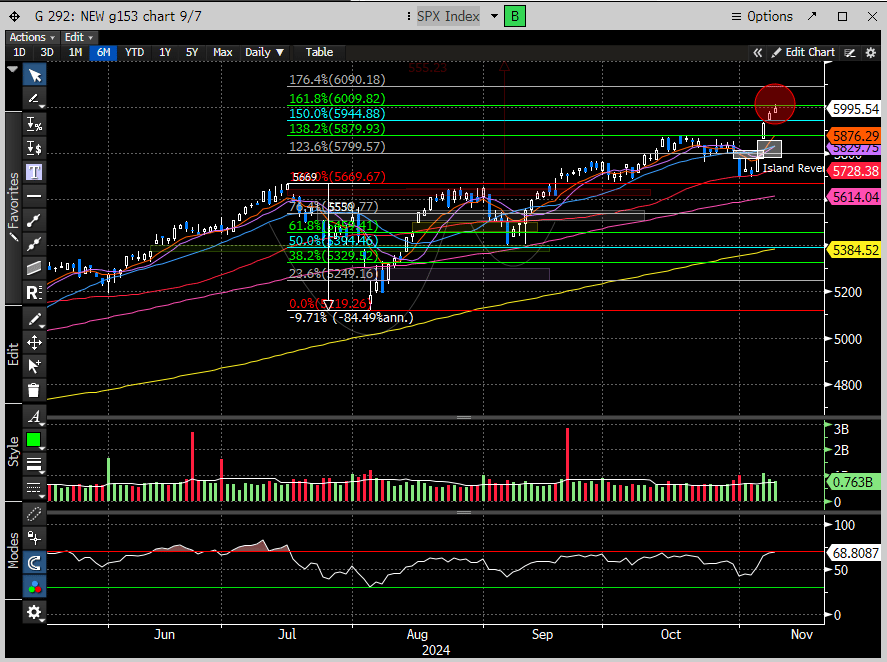Select the Text annotation tool
This screenshot has width=887, height=662.
point(35,172)
